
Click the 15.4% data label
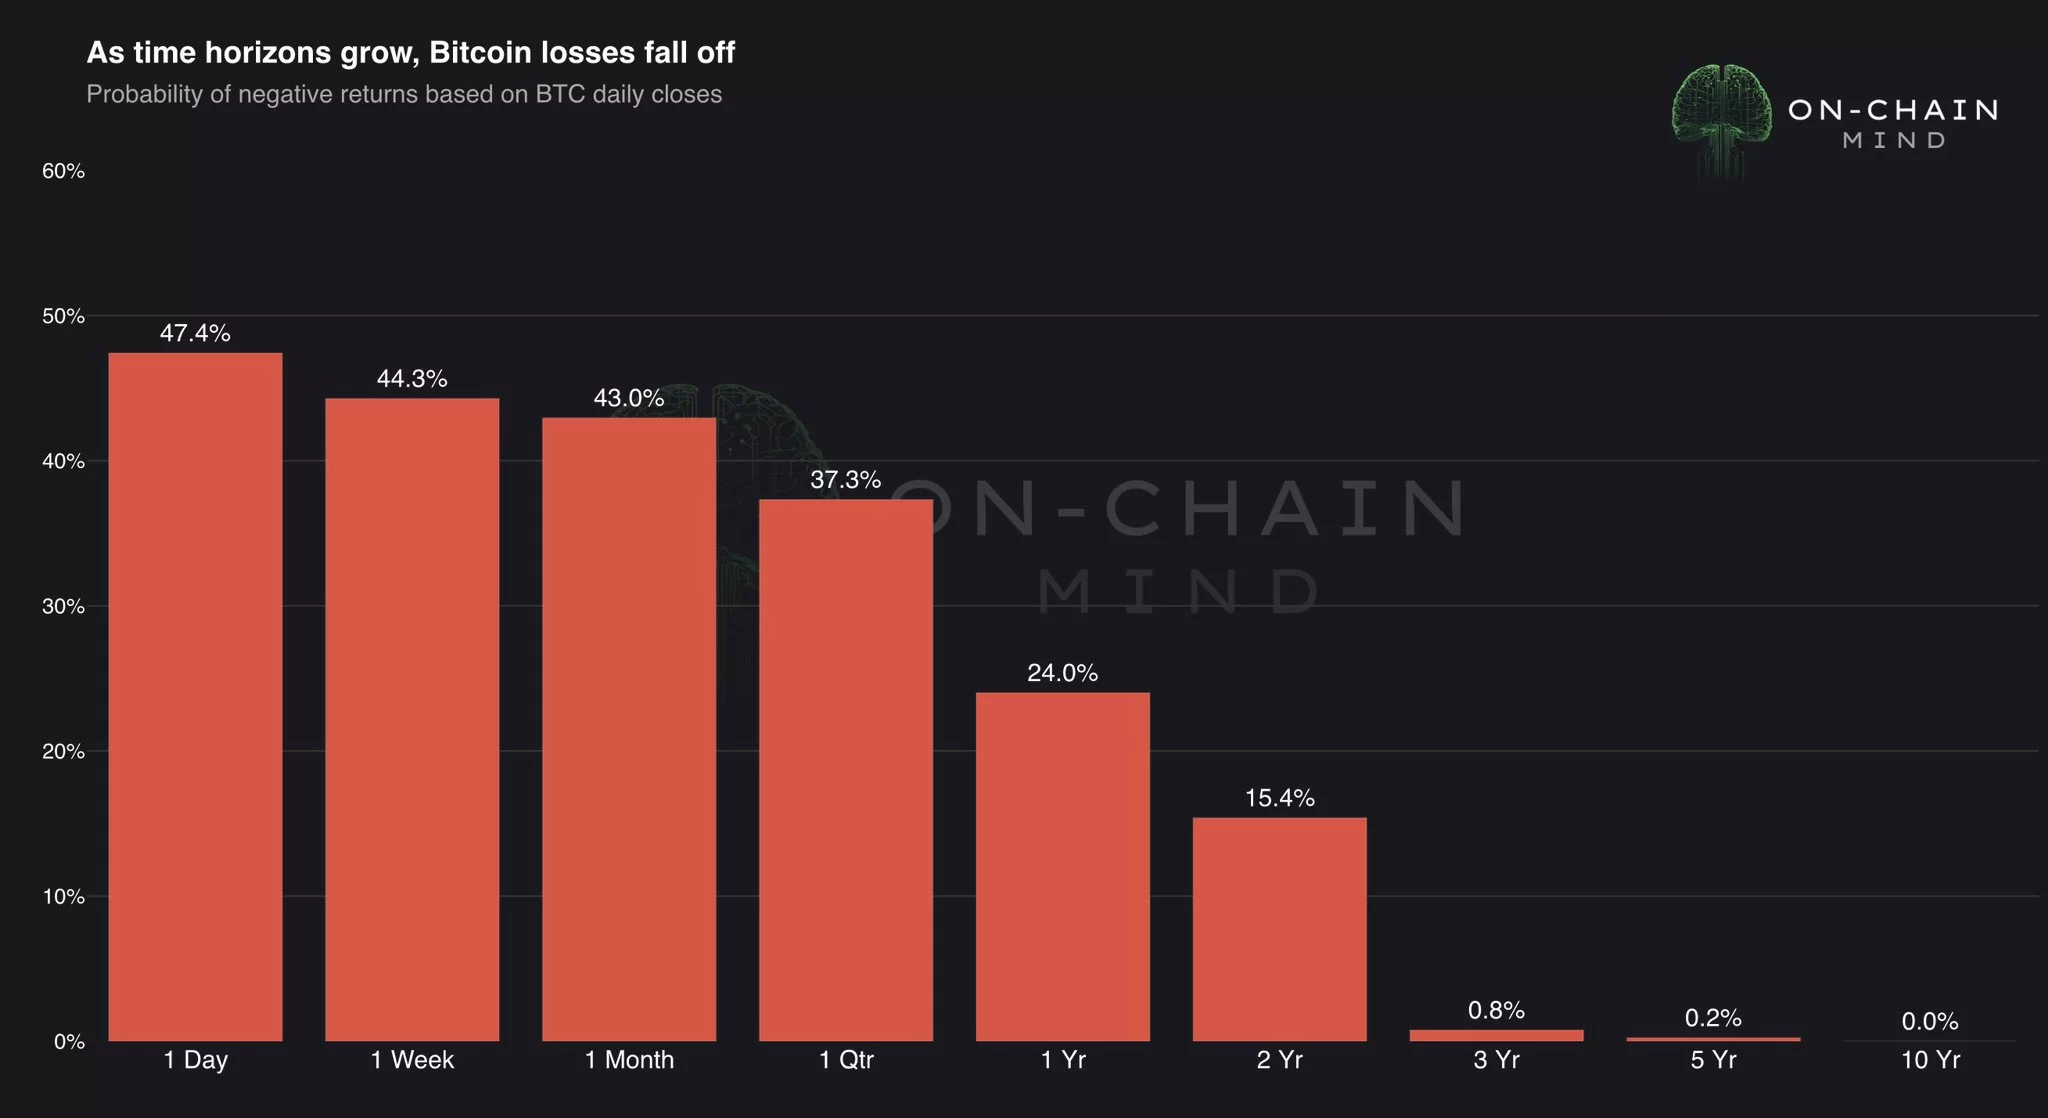click(x=1279, y=798)
